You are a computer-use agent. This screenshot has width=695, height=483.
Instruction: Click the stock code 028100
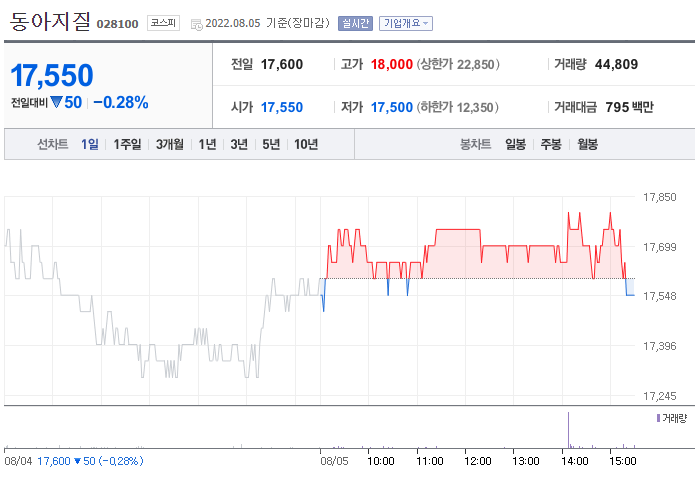click(117, 24)
